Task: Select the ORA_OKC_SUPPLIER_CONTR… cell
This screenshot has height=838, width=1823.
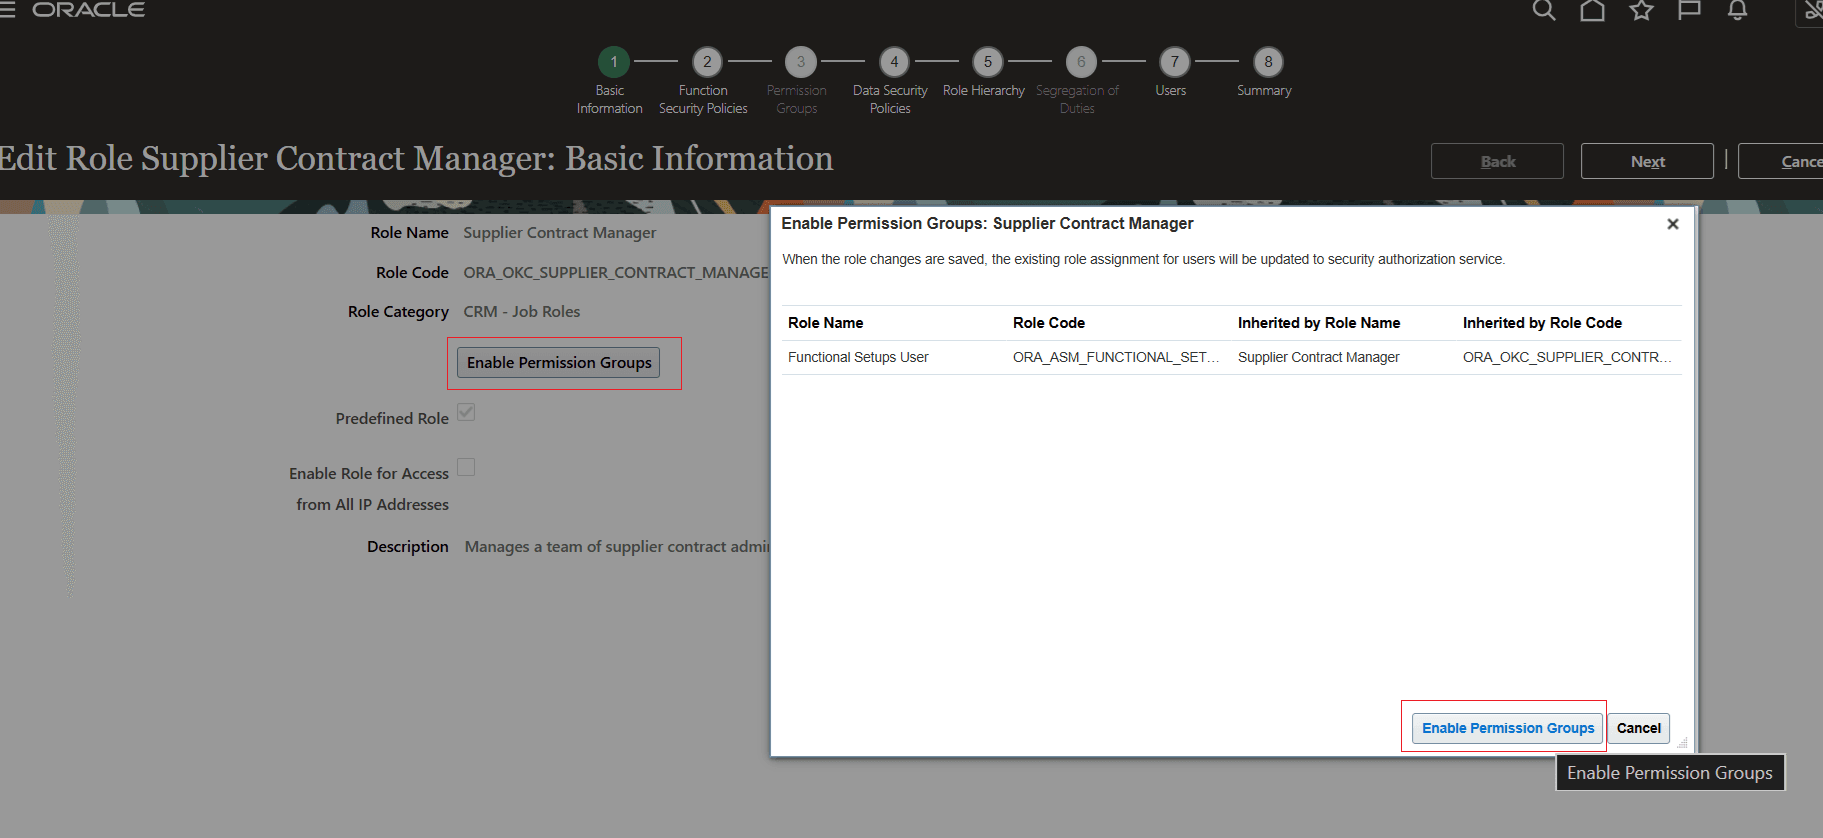Action: tap(1567, 357)
